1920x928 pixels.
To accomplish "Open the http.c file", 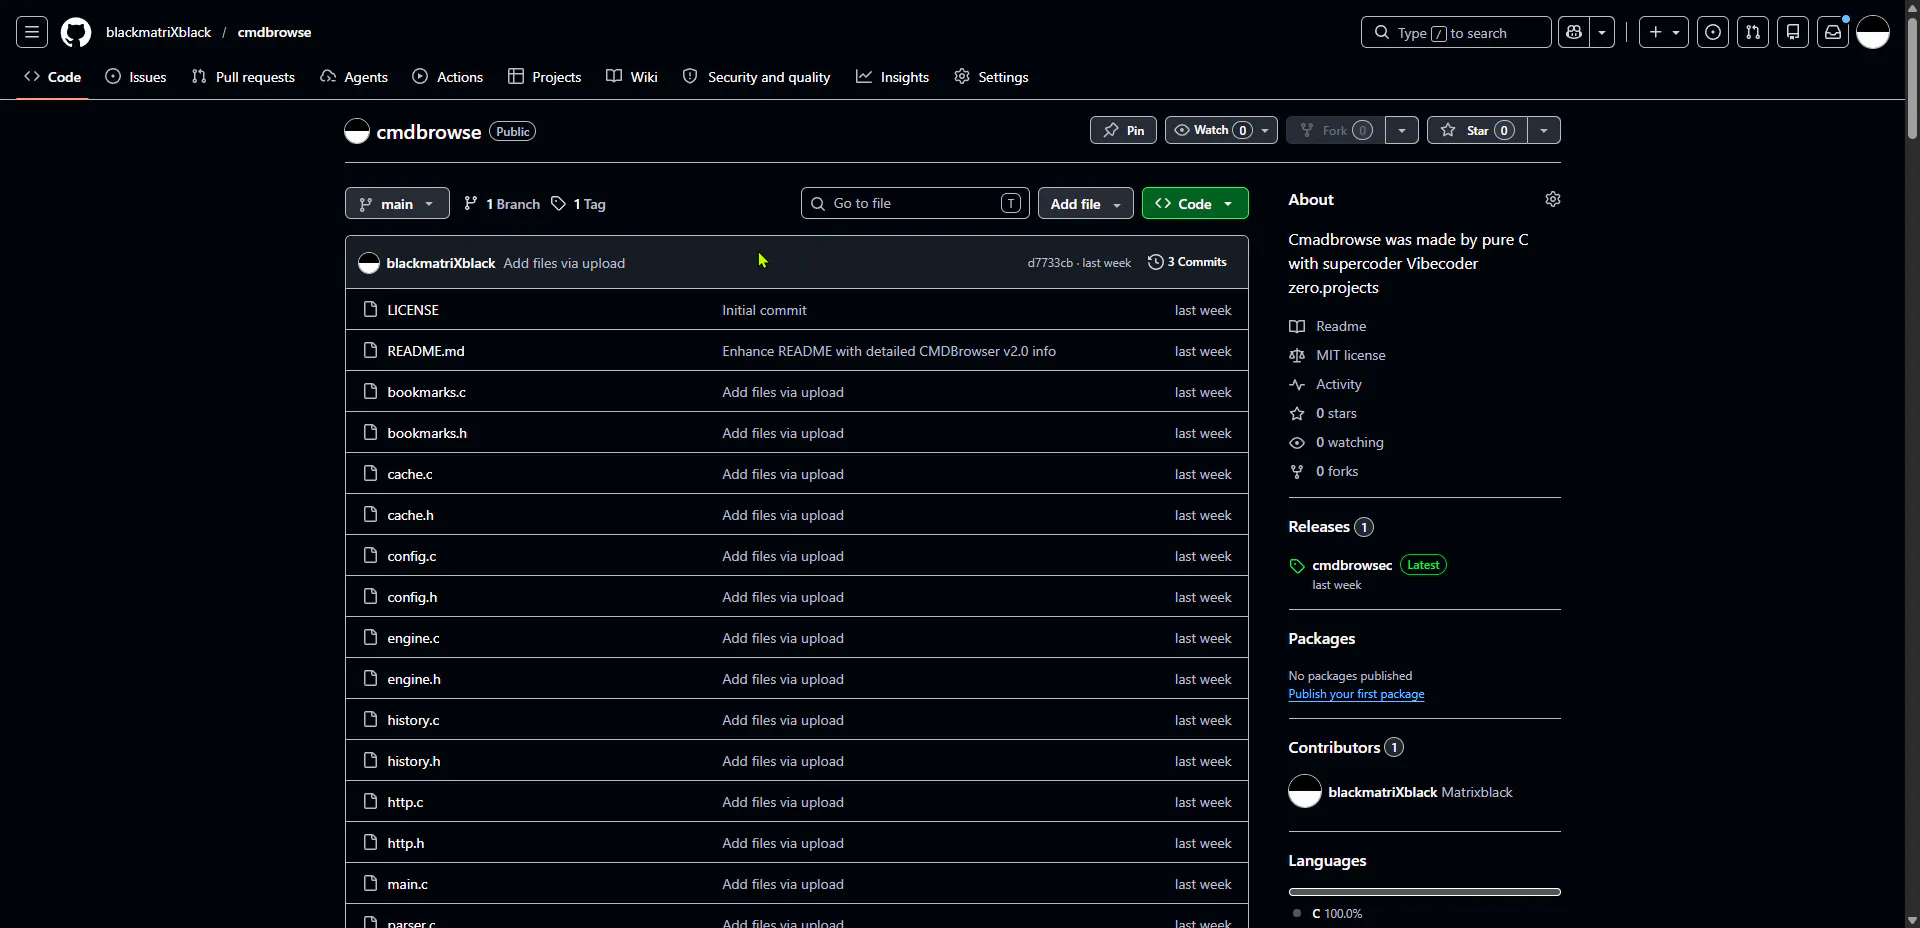I will tap(405, 802).
